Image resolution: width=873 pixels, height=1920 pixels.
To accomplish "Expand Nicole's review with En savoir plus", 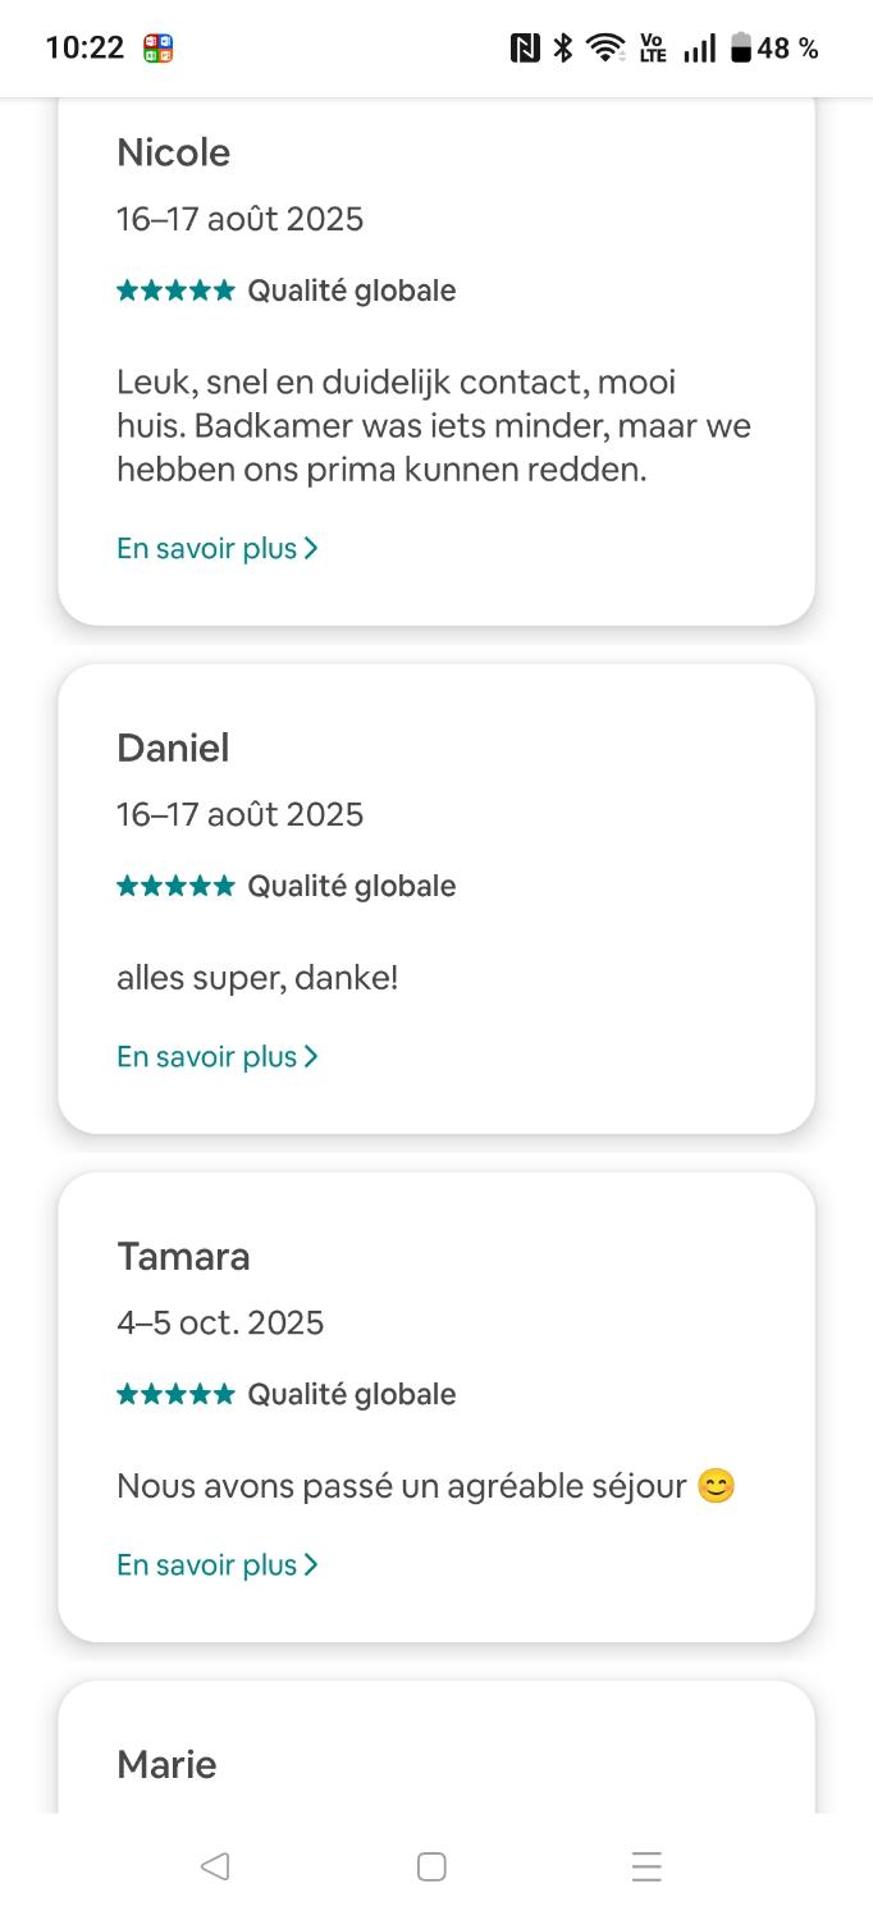I will tap(207, 548).
